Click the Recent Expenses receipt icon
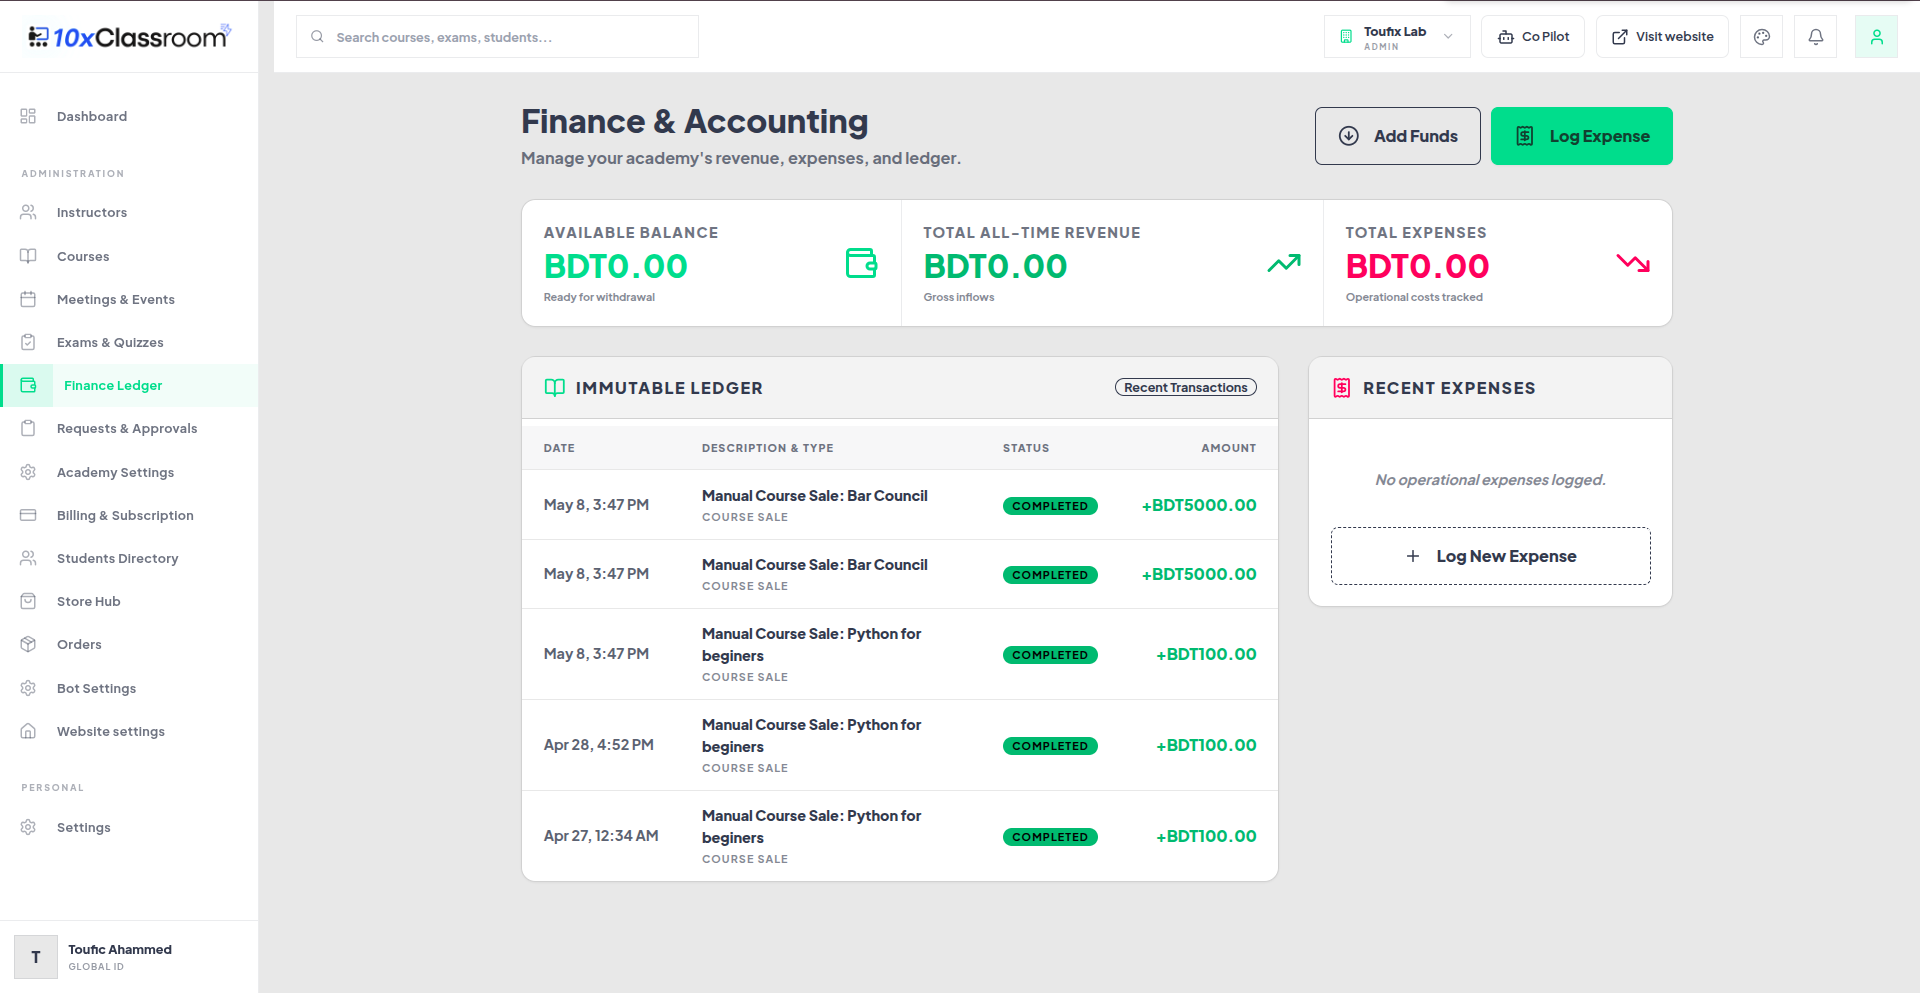The image size is (1920, 993). (1342, 388)
